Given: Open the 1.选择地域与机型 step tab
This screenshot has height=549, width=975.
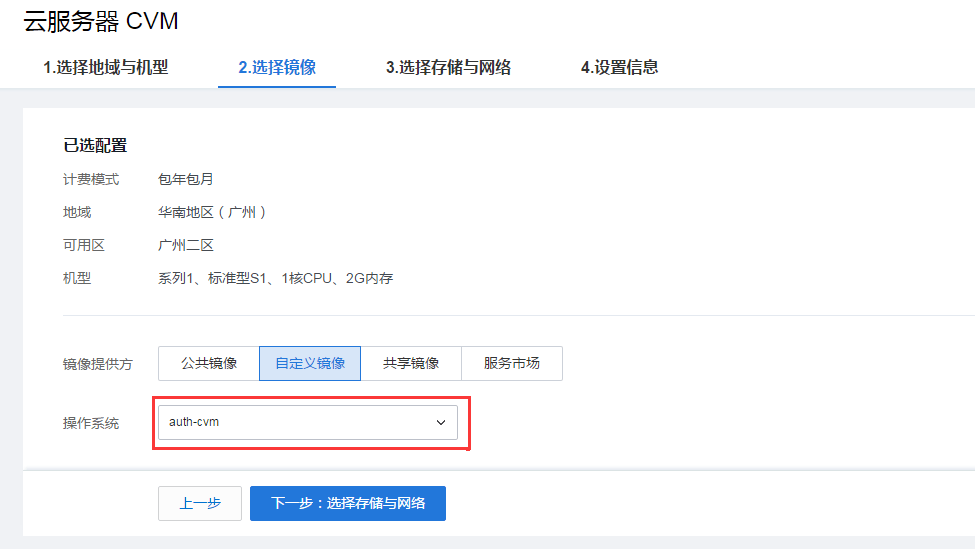Looking at the screenshot, I should coord(106,67).
